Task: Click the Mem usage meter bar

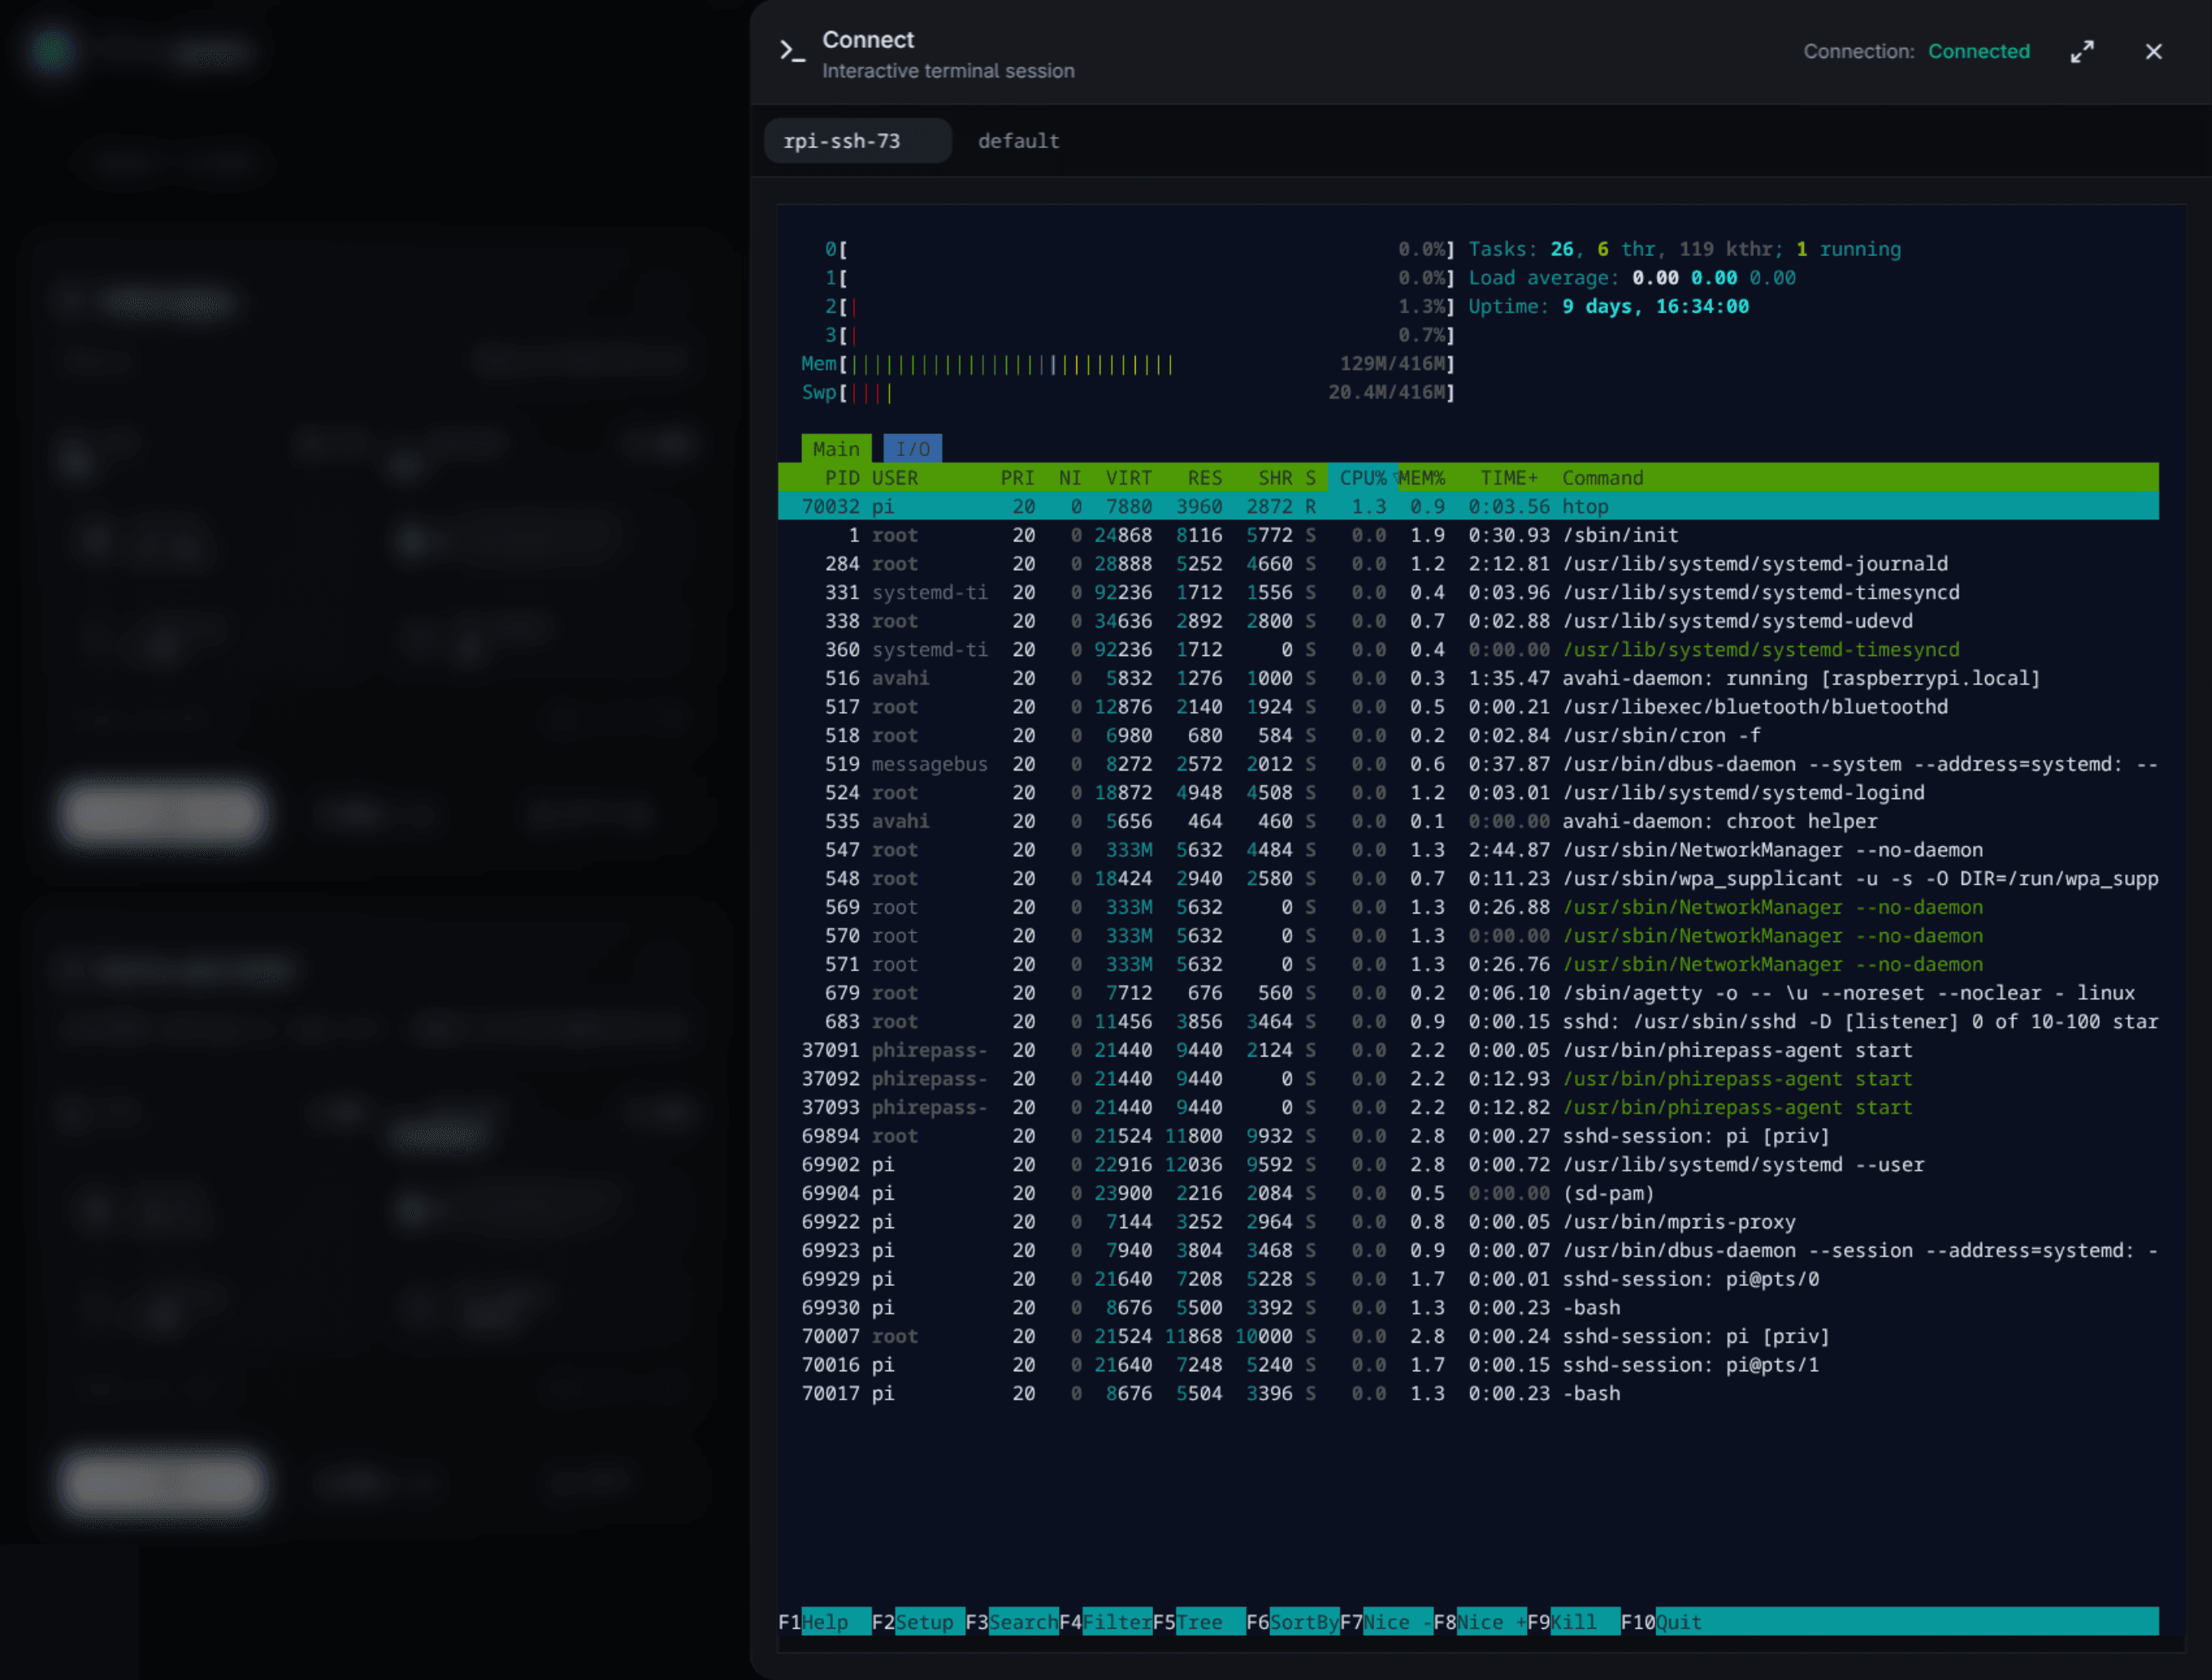Action: point(1127,364)
